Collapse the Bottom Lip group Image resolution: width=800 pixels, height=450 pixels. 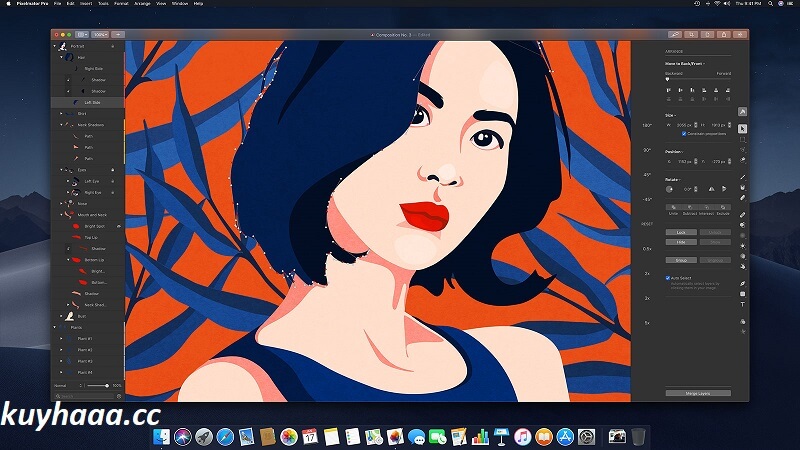pos(68,260)
